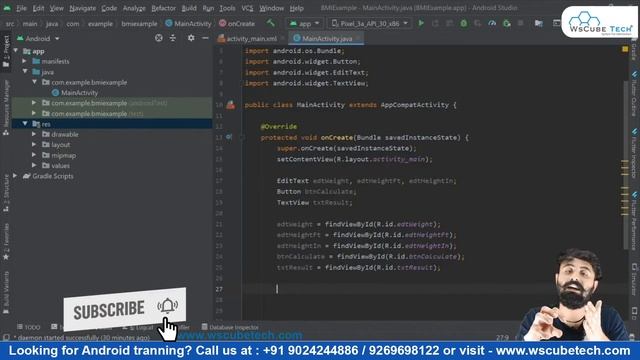This screenshot has height=360, width=640.
Task: Expand the values folder
Action: (34, 165)
